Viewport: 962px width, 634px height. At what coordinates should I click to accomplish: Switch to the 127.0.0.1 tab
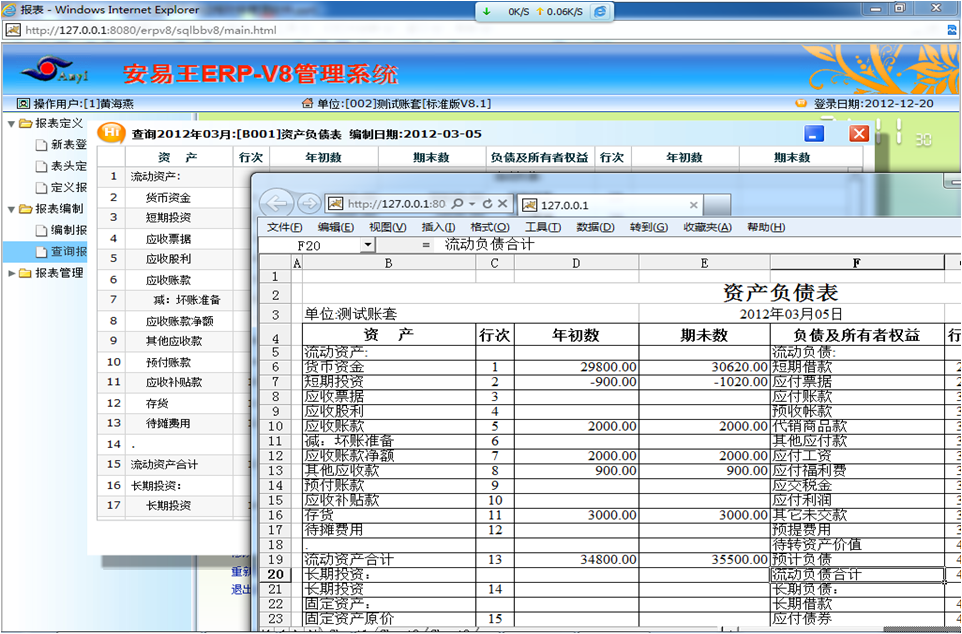tap(610, 205)
